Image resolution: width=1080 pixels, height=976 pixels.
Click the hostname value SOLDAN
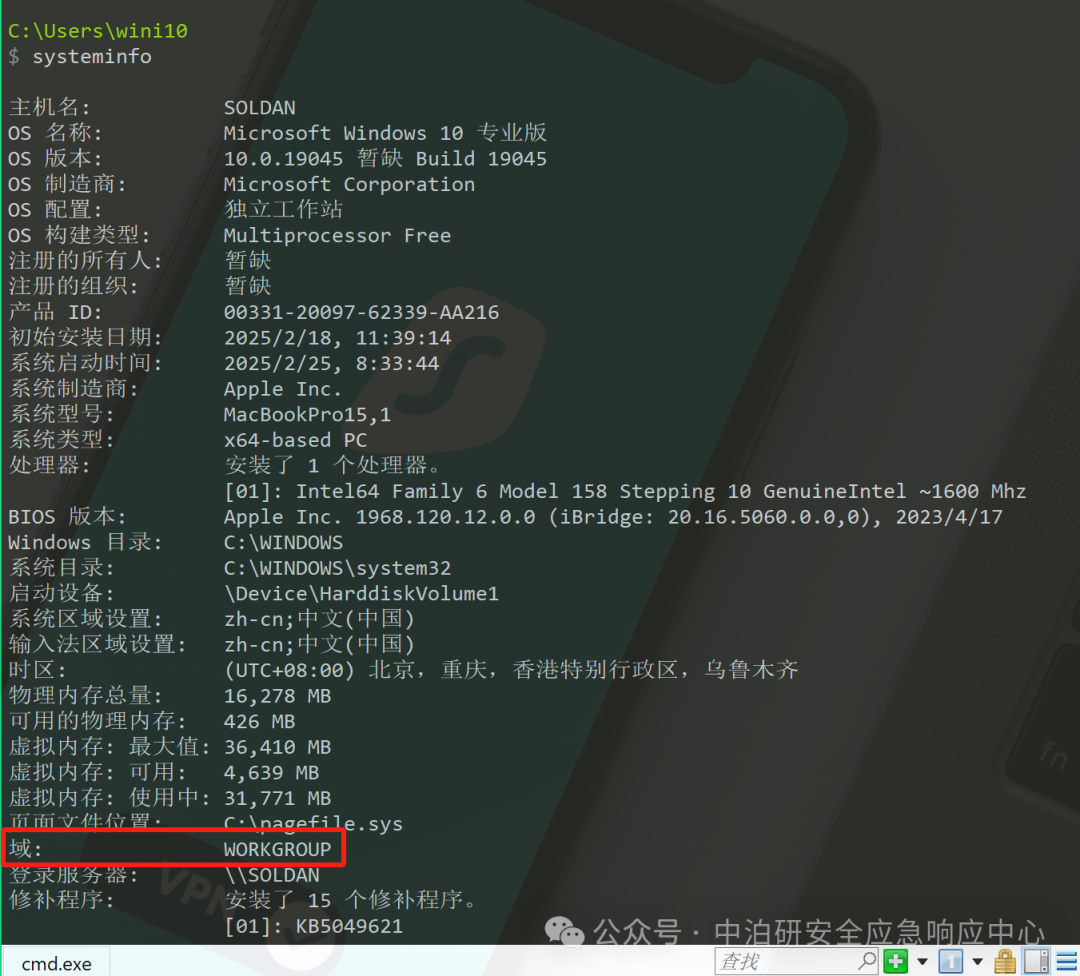(x=260, y=107)
